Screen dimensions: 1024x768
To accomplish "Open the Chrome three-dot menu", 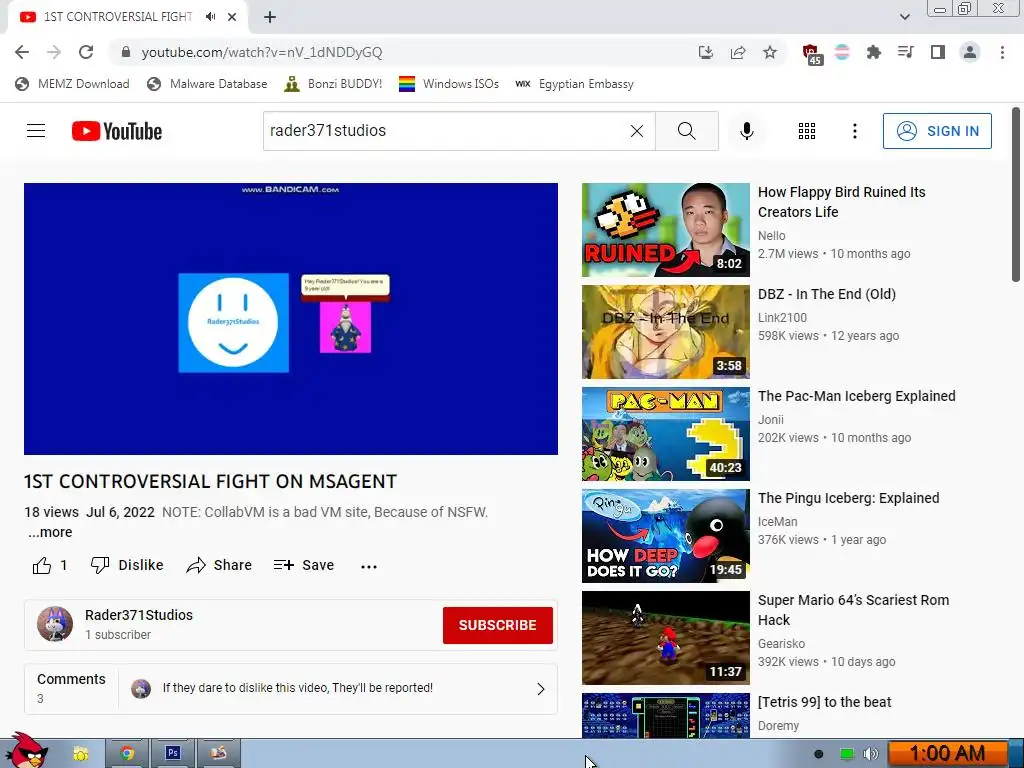I will pos(1002,52).
